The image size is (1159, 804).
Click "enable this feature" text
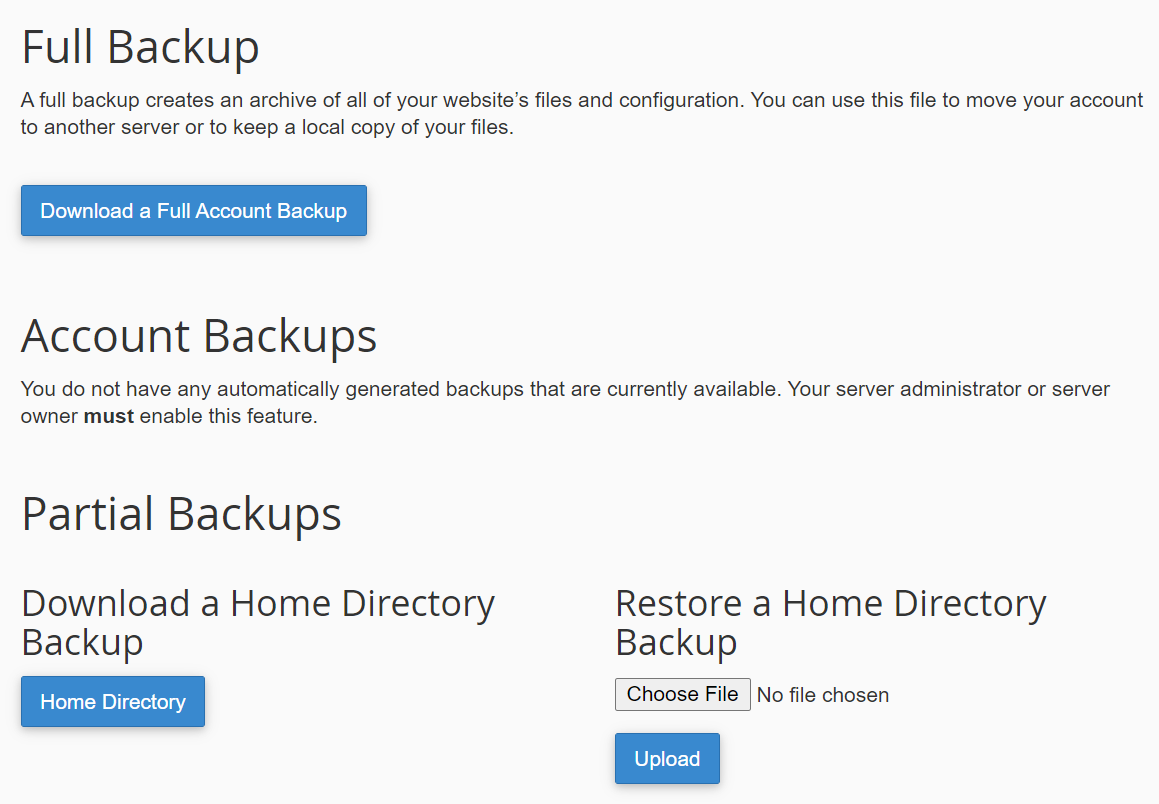[228, 416]
